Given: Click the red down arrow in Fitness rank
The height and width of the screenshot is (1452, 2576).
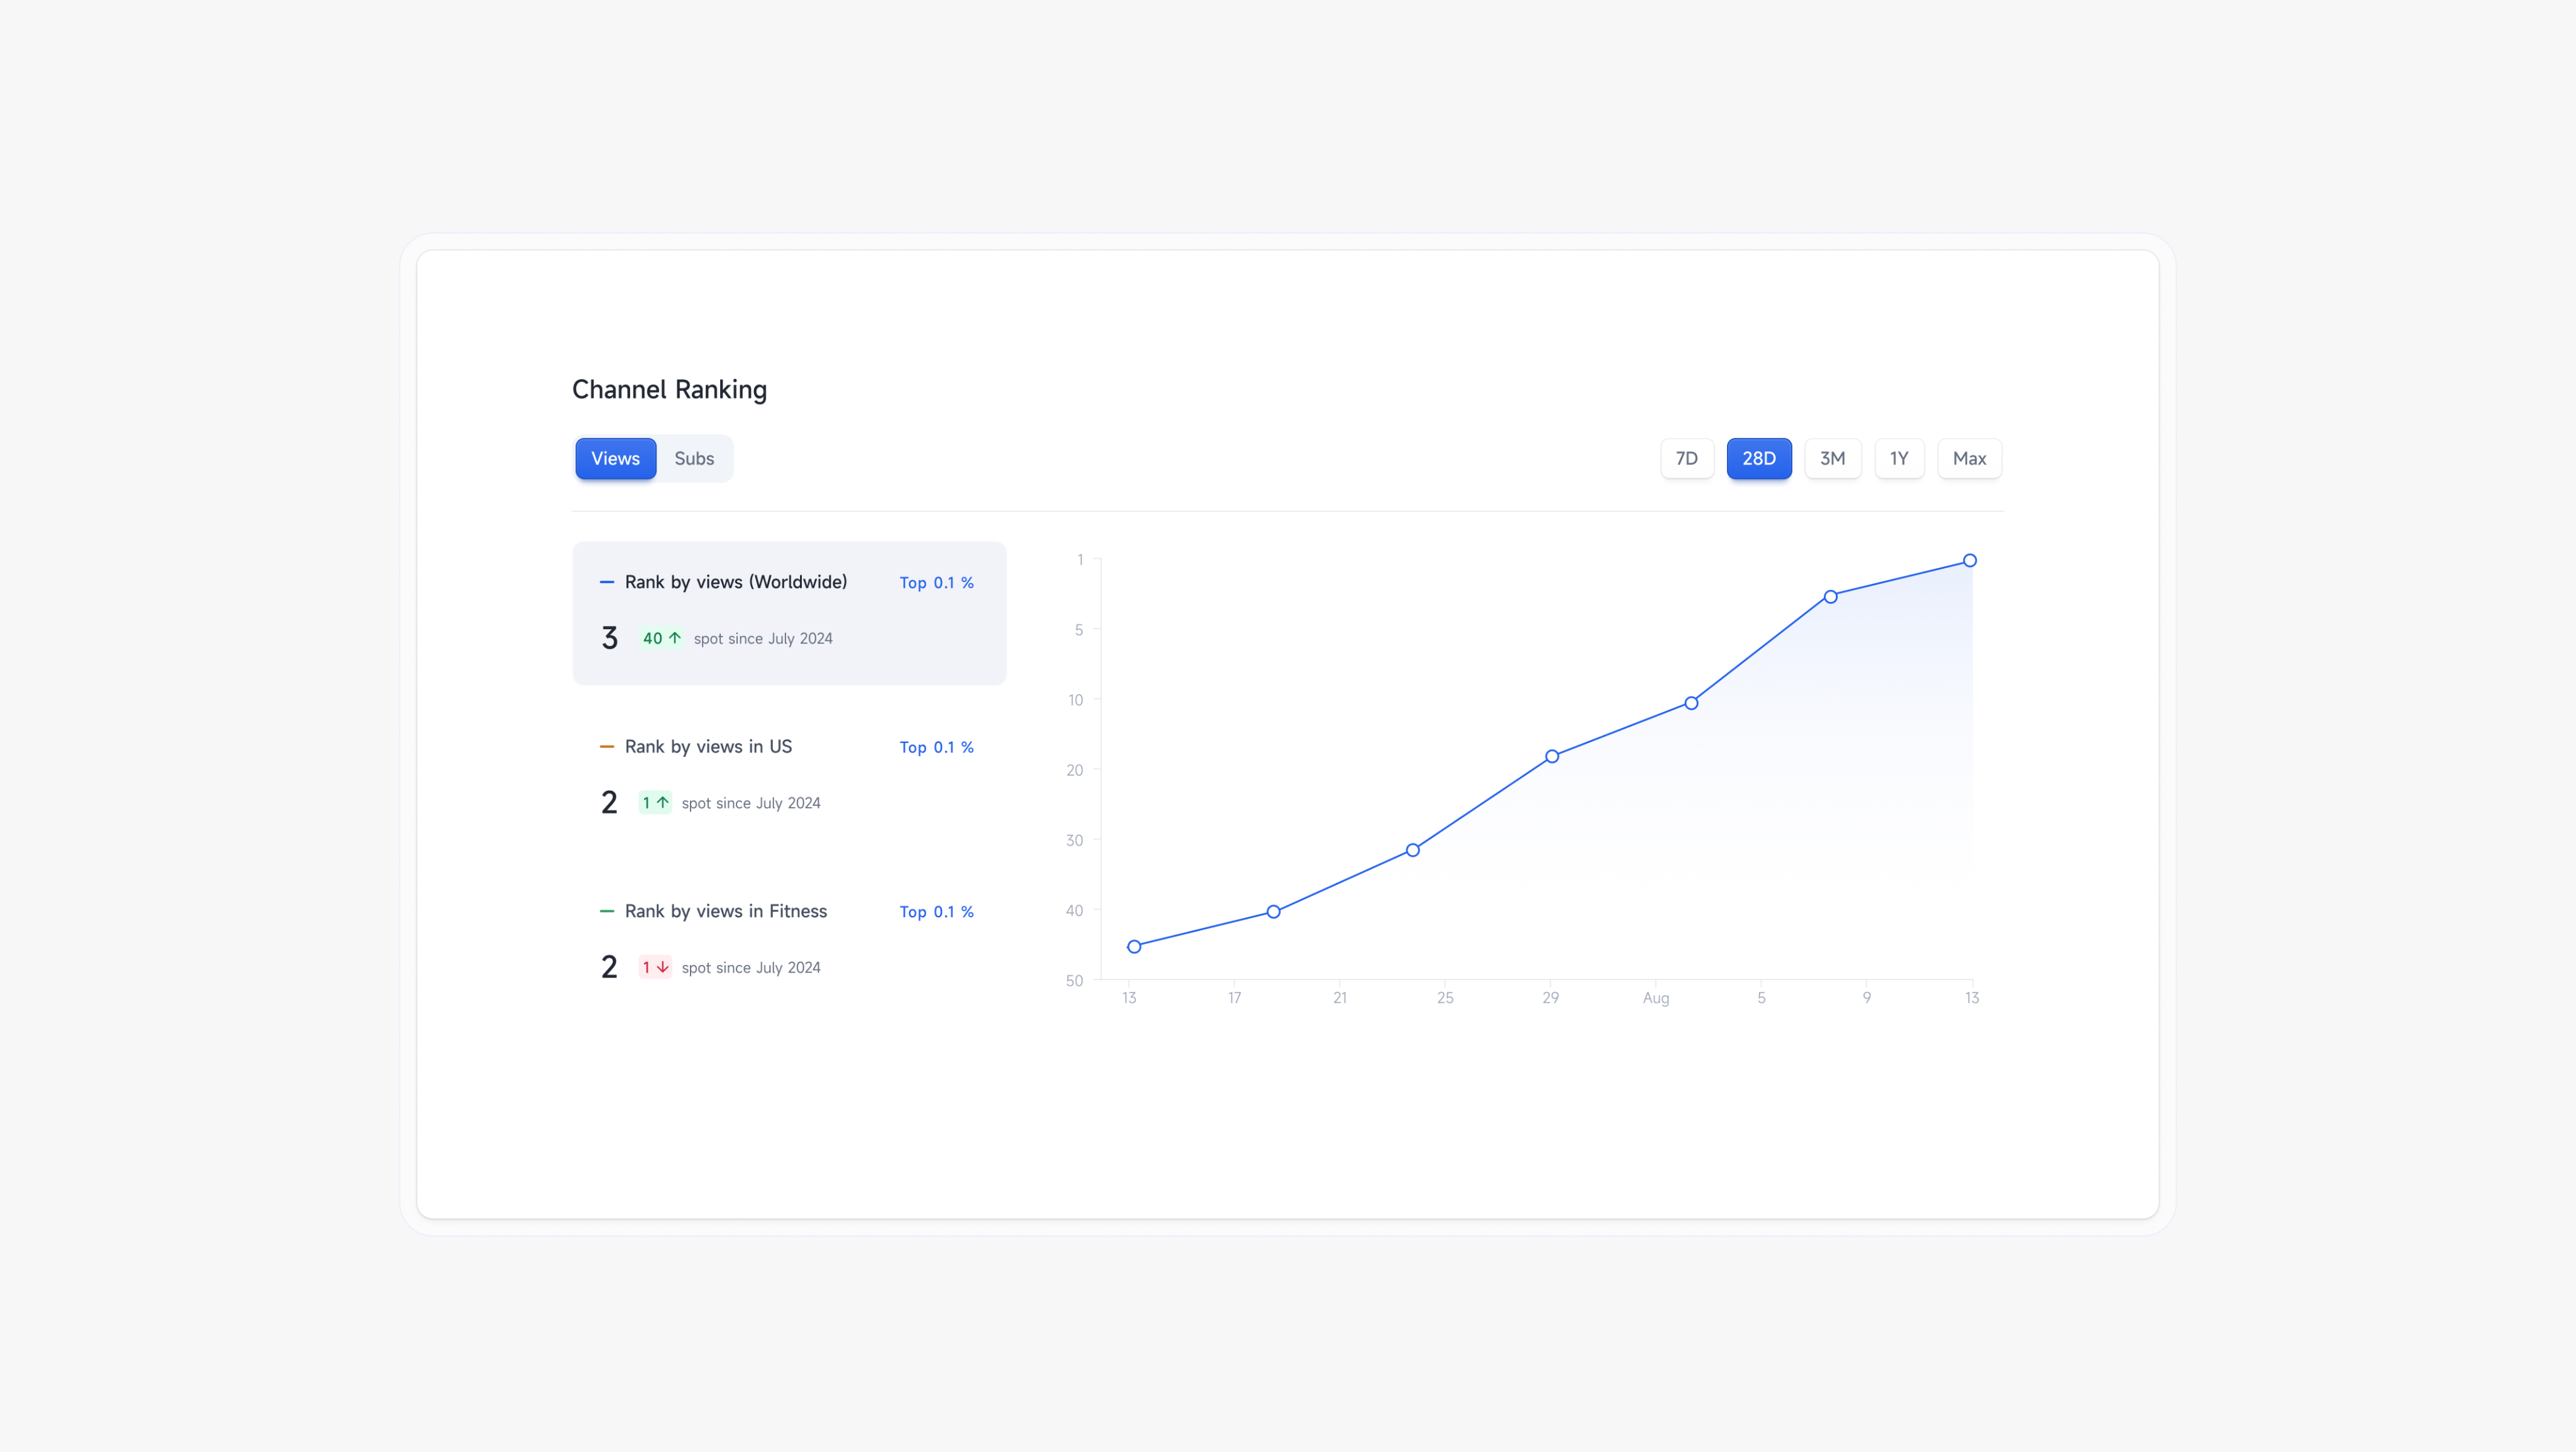Looking at the screenshot, I should point(662,967).
